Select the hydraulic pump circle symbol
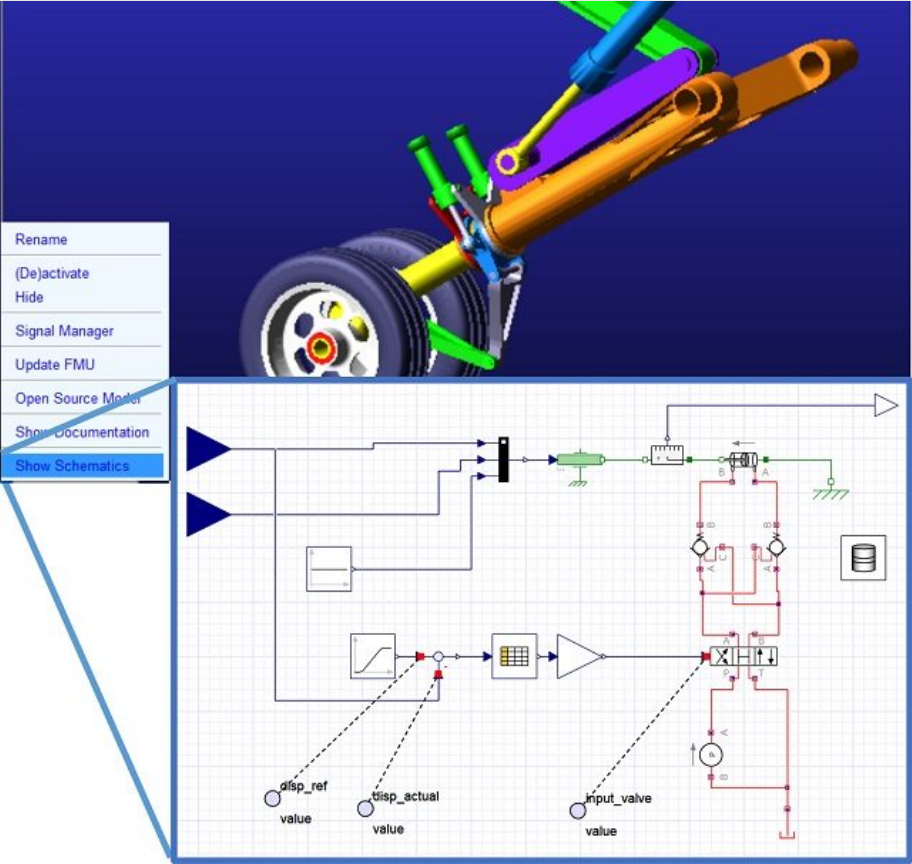The image size is (912, 864). tap(711, 753)
